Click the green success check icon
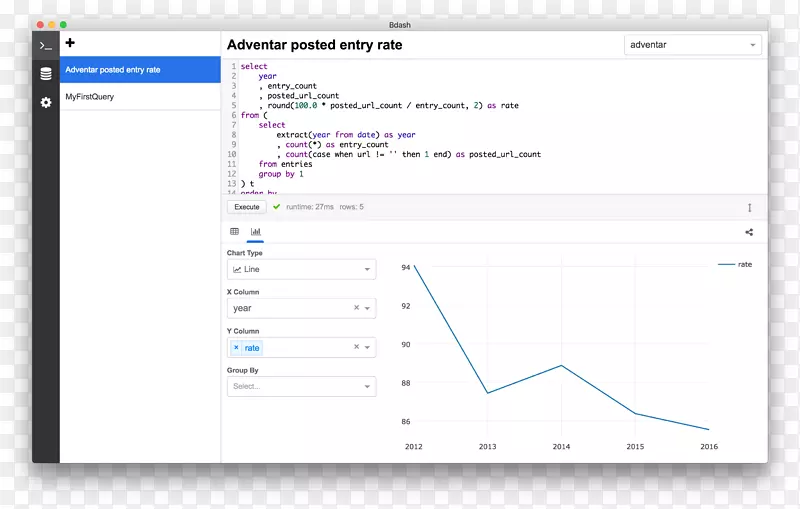 (x=277, y=207)
